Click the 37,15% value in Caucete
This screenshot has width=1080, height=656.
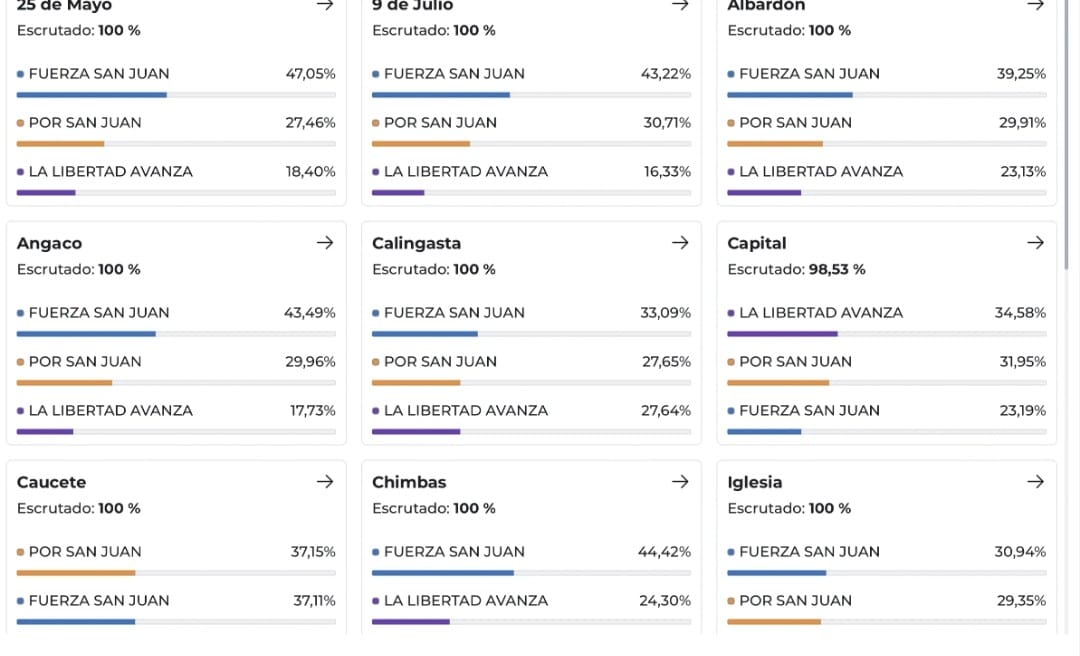[x=313, y=552]
